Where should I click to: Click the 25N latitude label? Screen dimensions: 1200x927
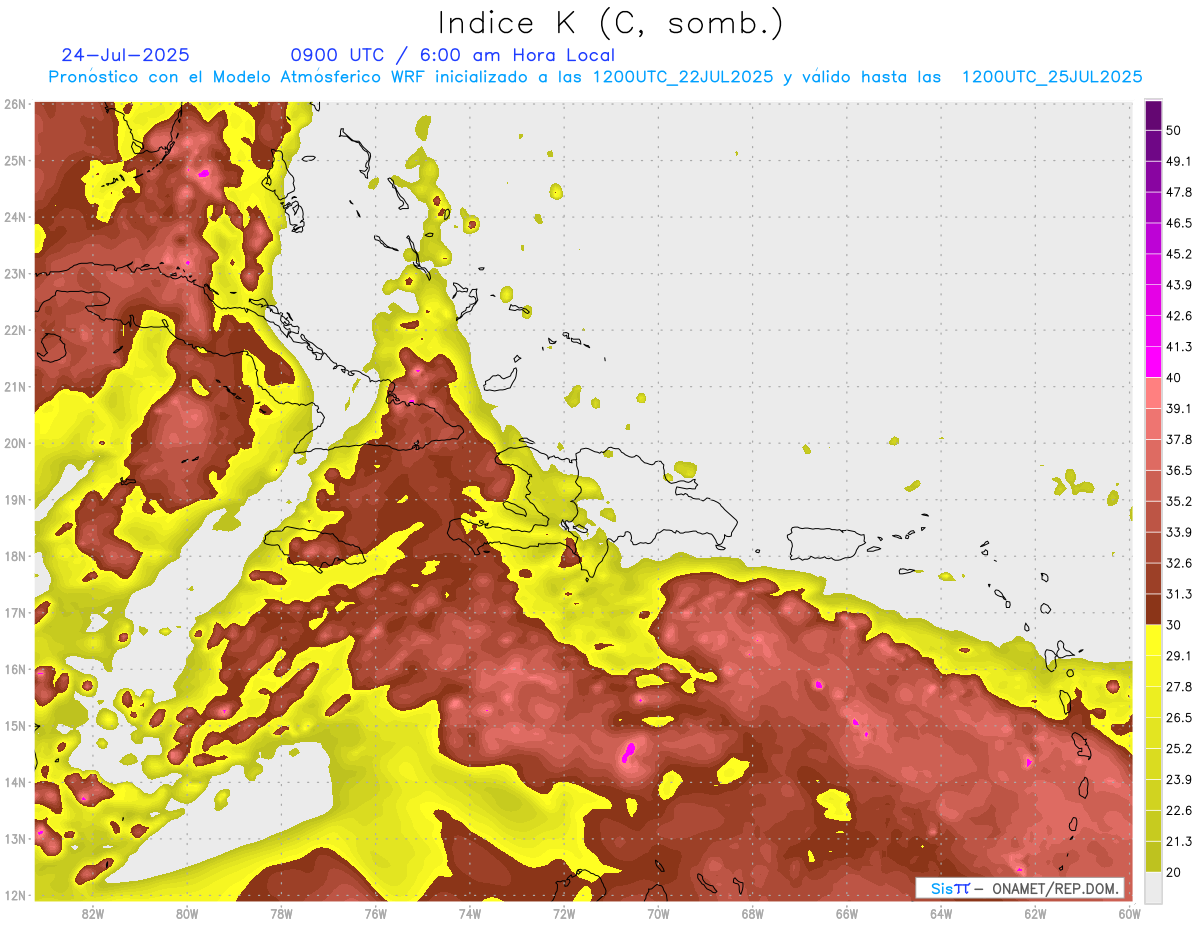15,161
